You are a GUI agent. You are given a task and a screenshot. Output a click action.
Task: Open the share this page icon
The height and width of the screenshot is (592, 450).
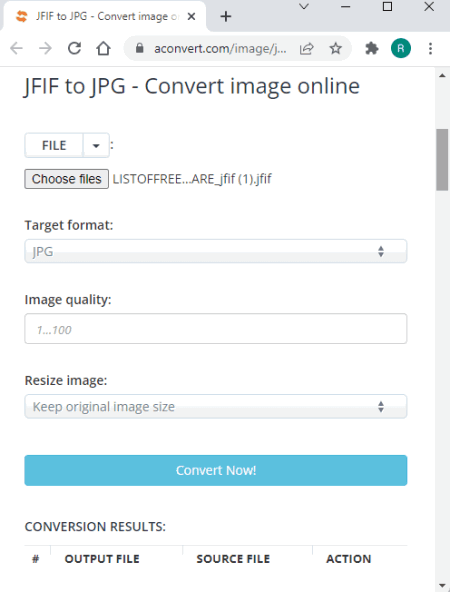point(307,49)
